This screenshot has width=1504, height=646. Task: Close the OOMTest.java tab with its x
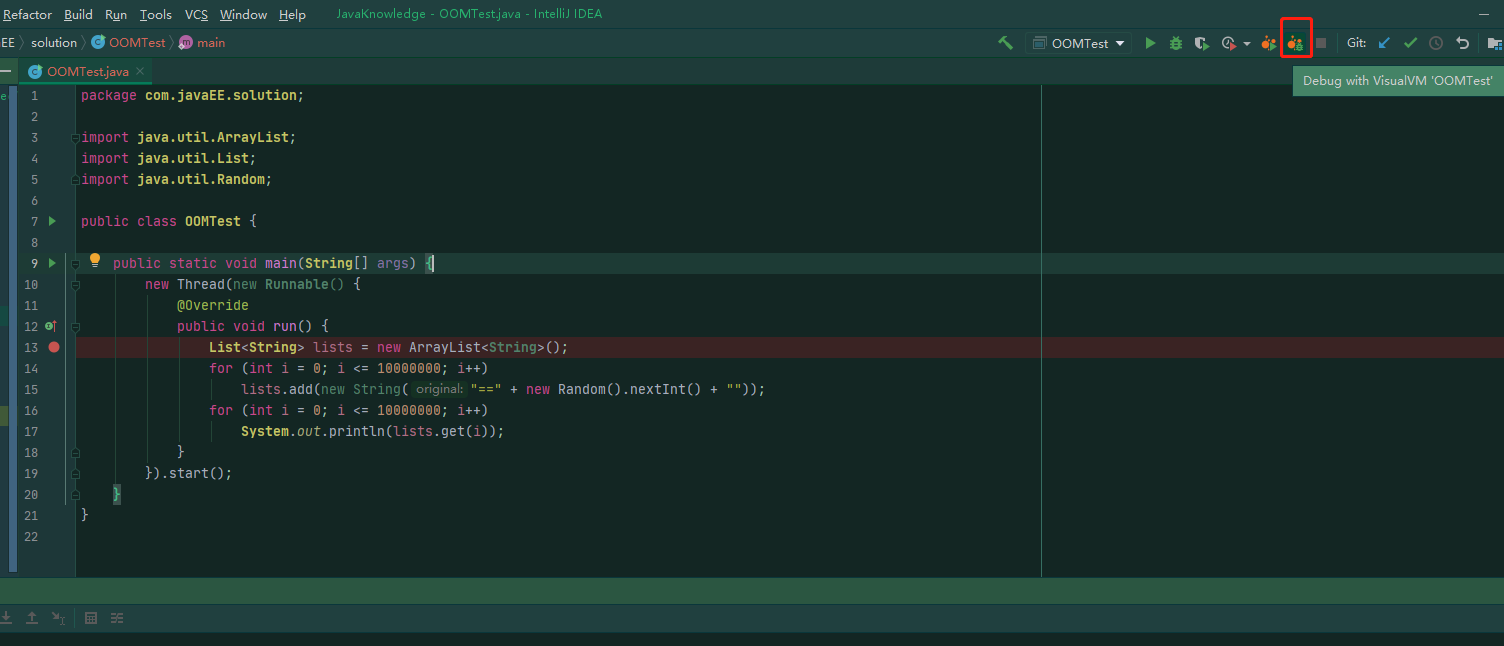[x=138, y=71]
